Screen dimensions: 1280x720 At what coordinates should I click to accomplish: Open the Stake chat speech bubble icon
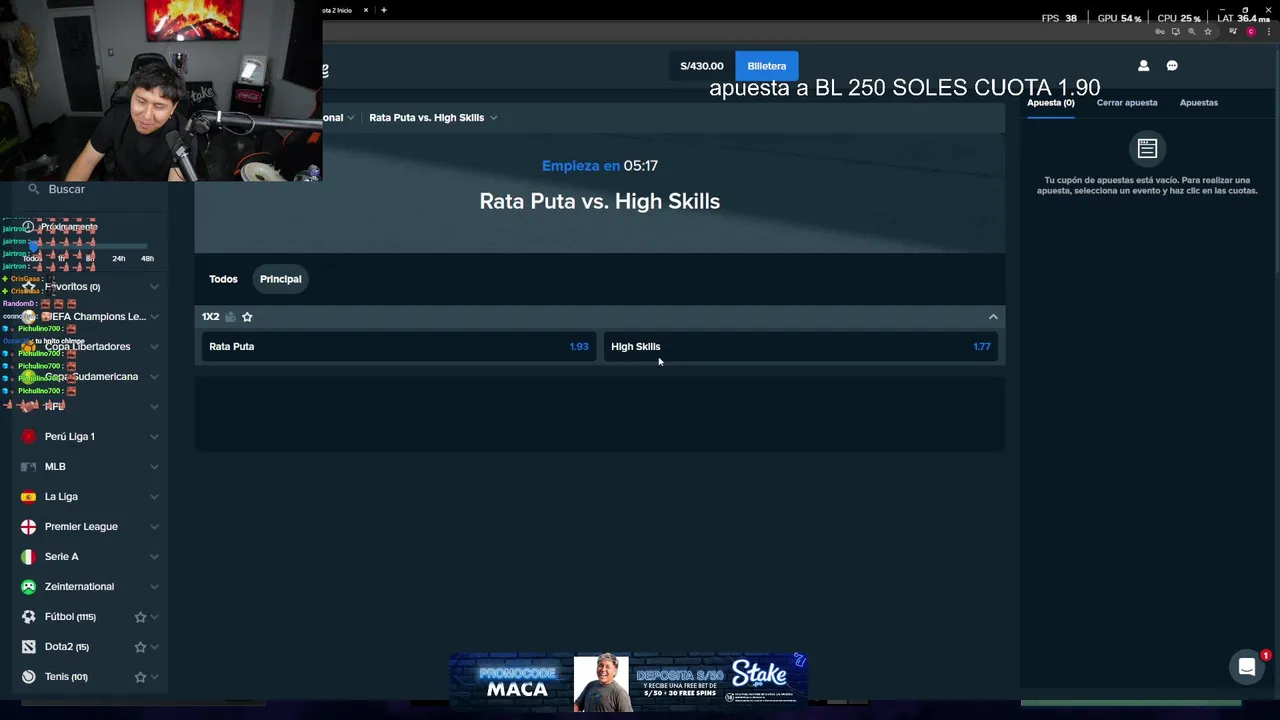click(x=1172, y=66)
